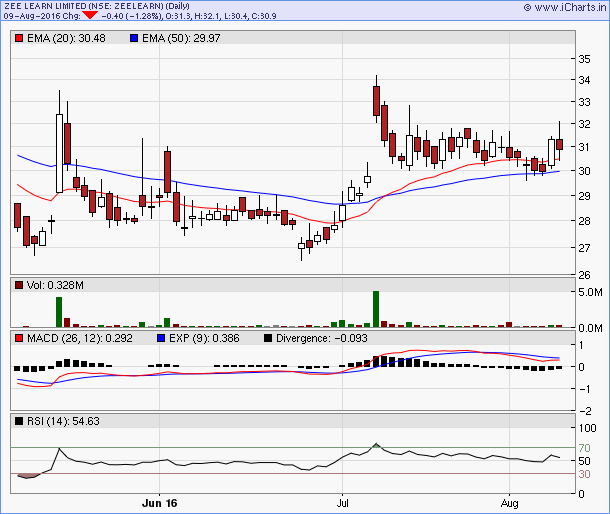Image resolution: width=610 pixels, height=514 pixels.
Task: Click the dark red Vol legend swatch
Action: [x=19, y=285]
